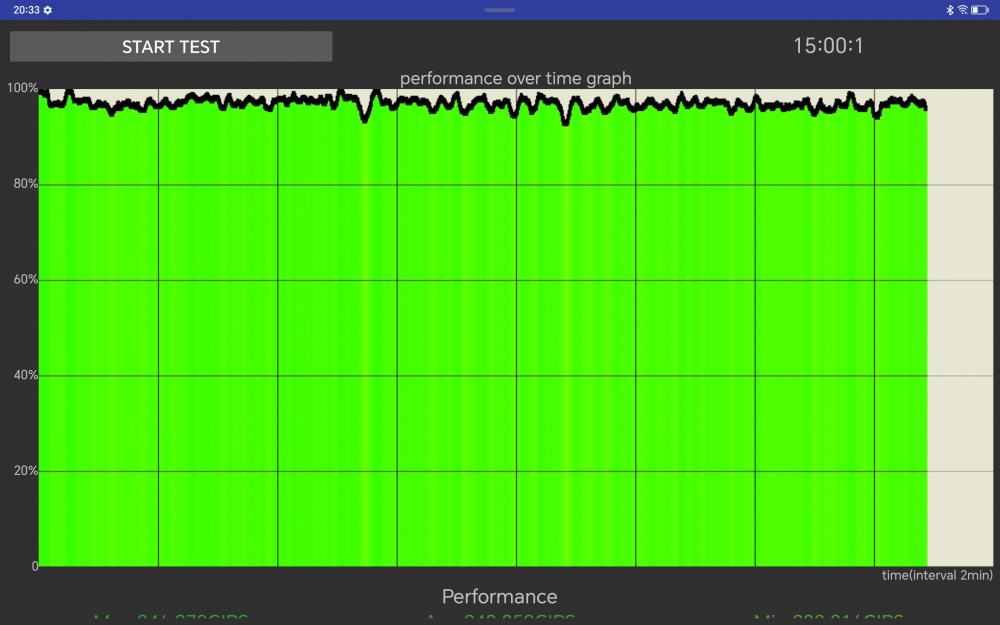1000x625 pixels.
Task: Tap the 0 axis label
Action: (35, 566)
